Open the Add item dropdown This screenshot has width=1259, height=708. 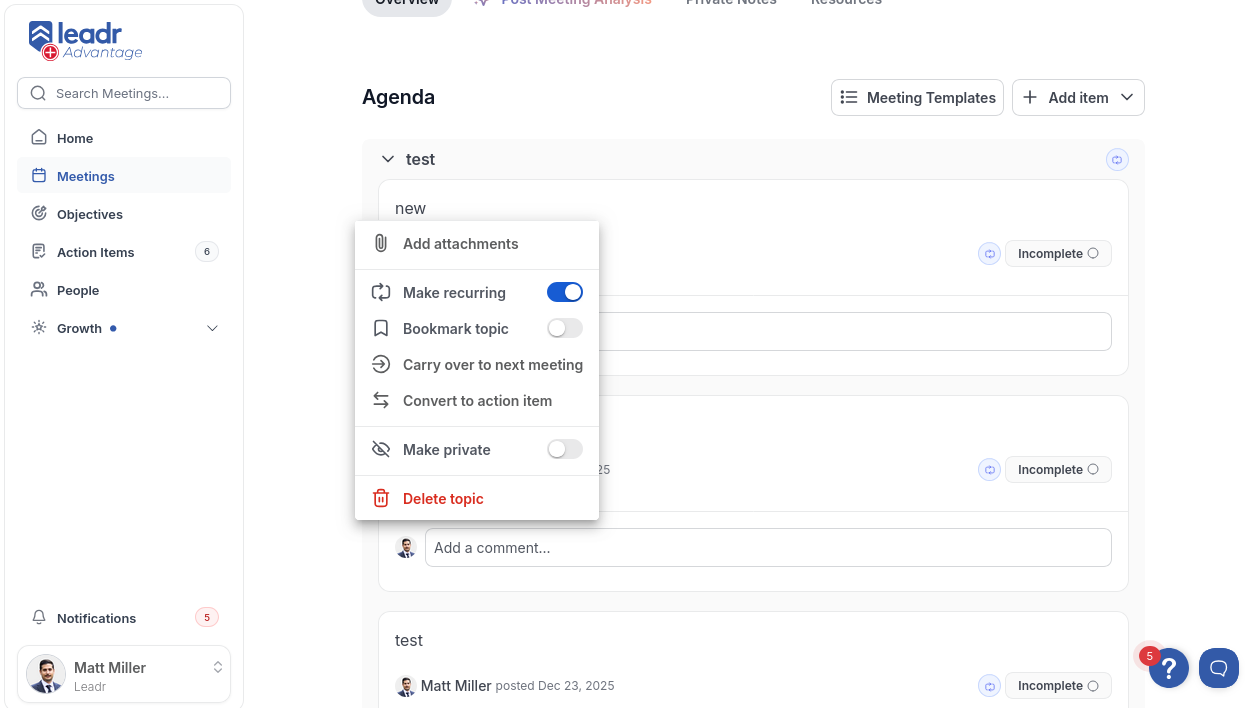1078,98
